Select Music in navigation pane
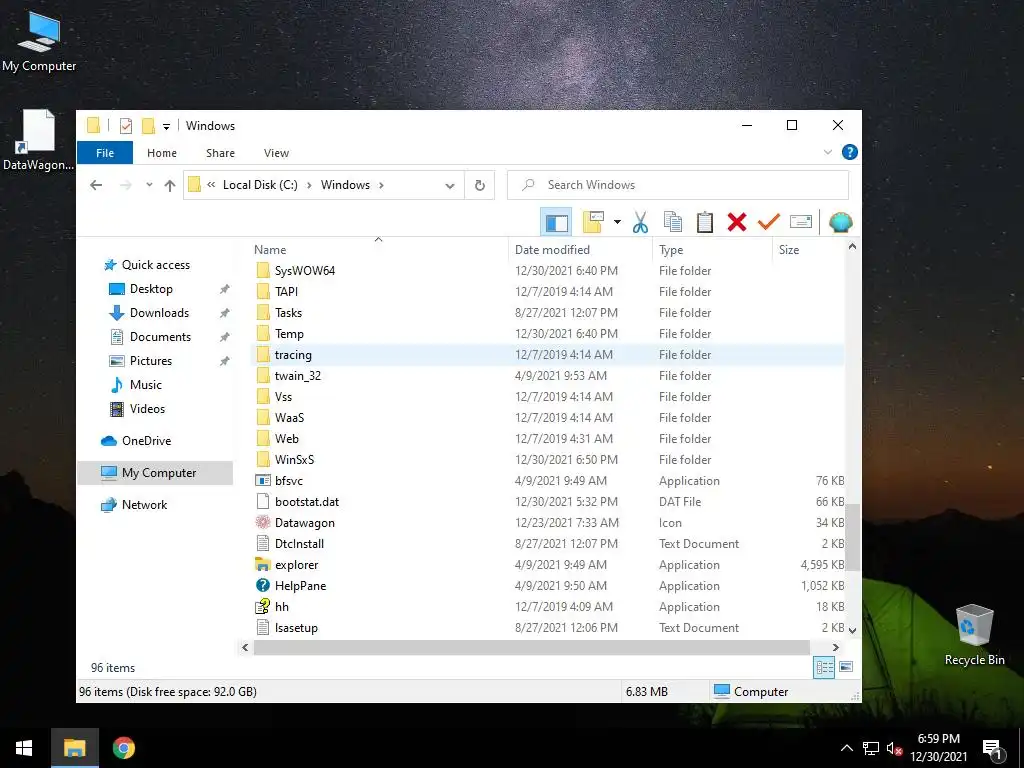 tap(146, 385)
